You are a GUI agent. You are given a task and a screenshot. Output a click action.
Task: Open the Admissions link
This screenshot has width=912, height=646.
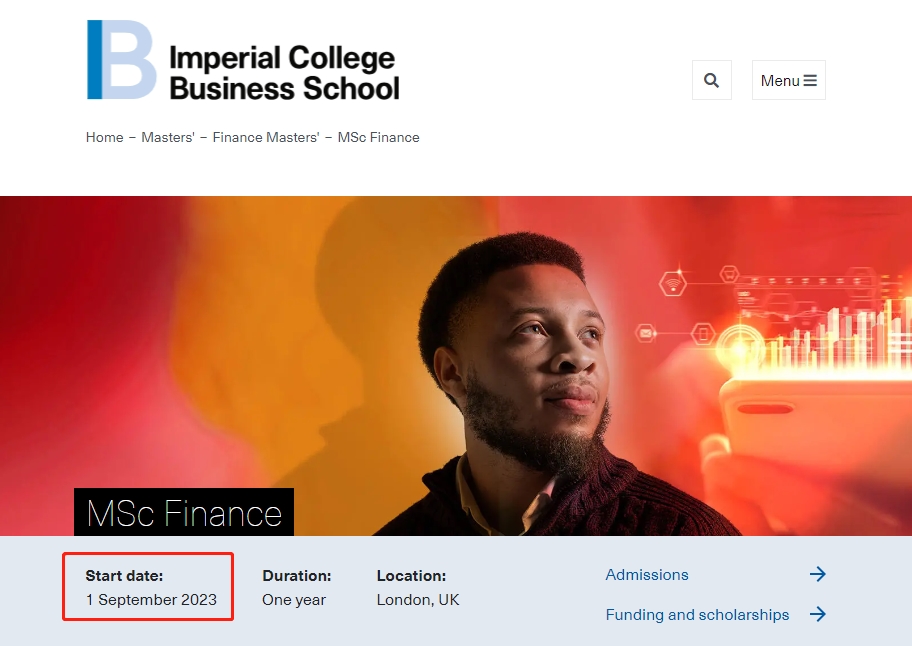pos(647,575)
